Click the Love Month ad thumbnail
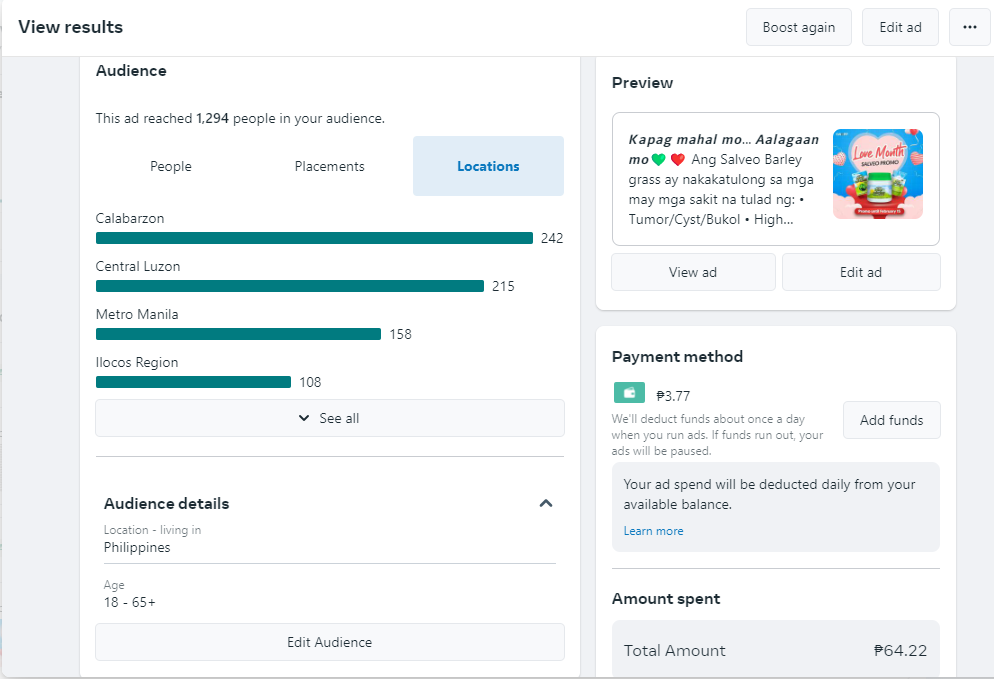This screenshot has height=679, width=994. tap(877, 174)
